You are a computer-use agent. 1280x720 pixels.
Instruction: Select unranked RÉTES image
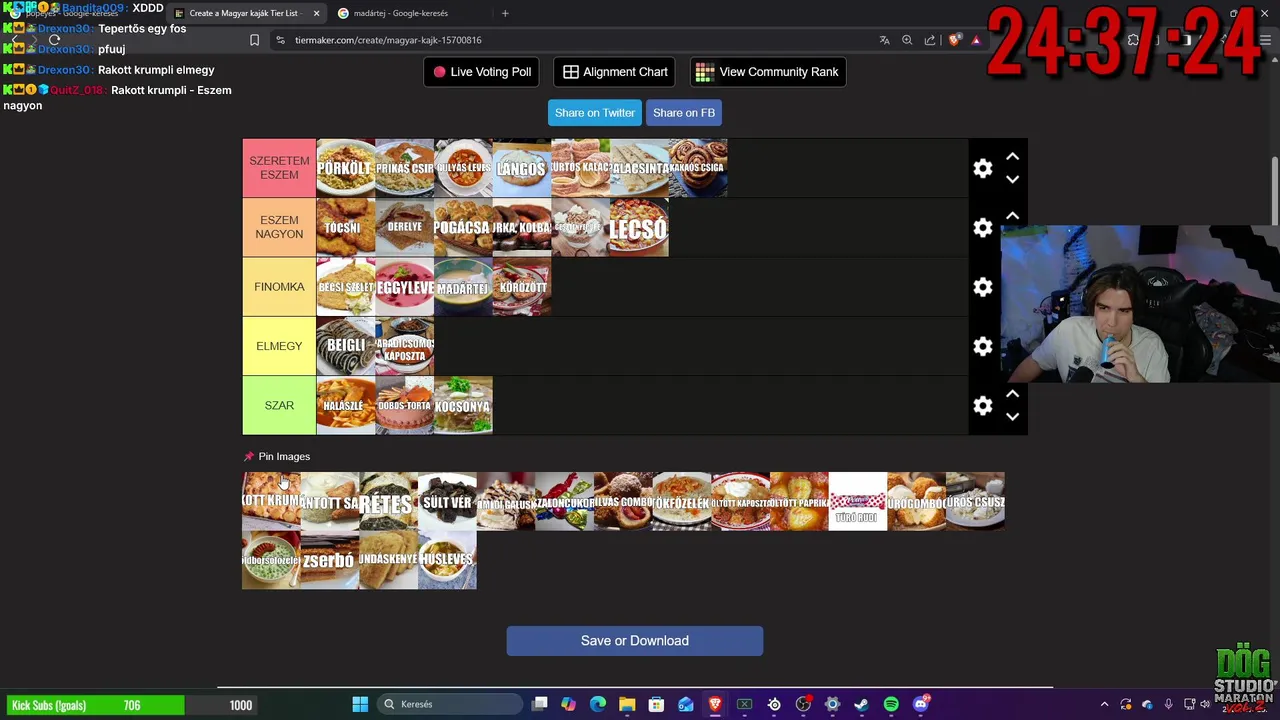(388, 501)
